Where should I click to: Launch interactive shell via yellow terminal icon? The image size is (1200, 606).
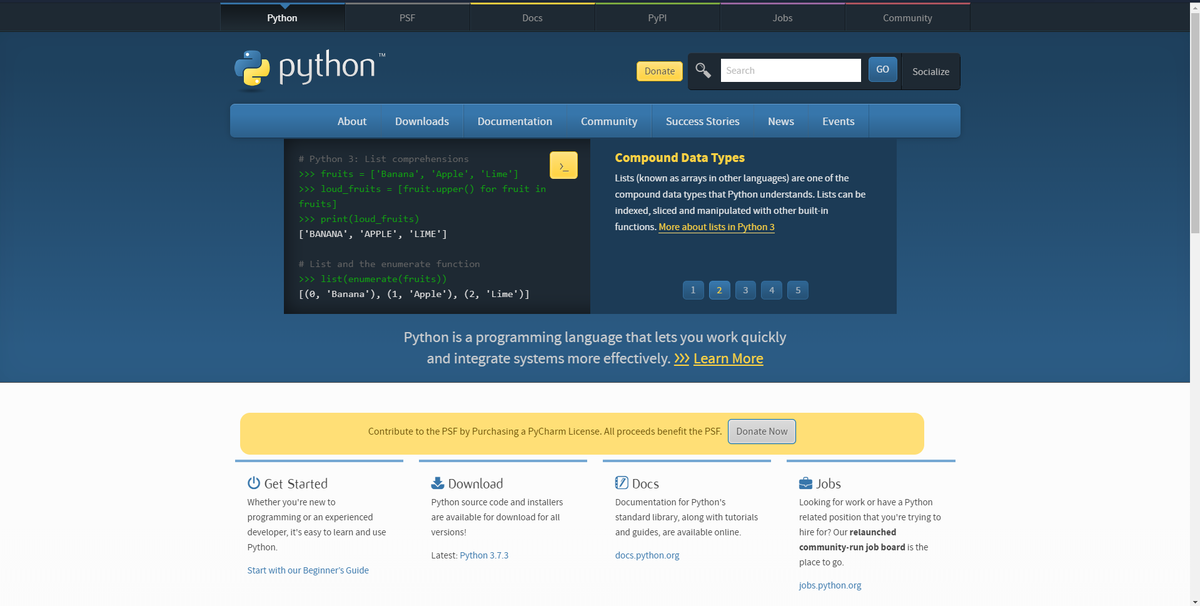[x=564, y=166]
